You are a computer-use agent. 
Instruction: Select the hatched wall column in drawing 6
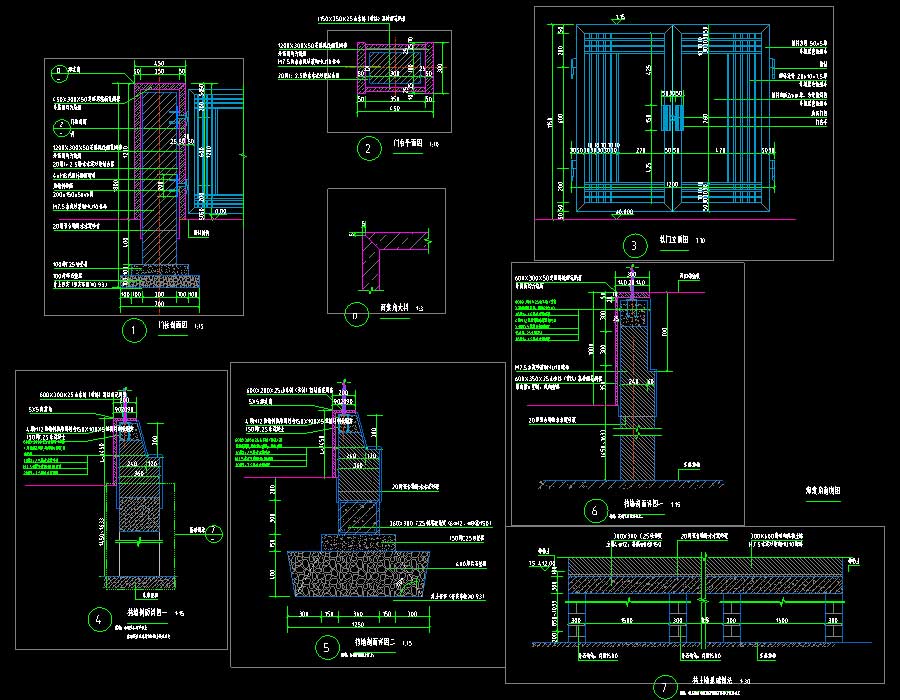(x=636, y=405)
